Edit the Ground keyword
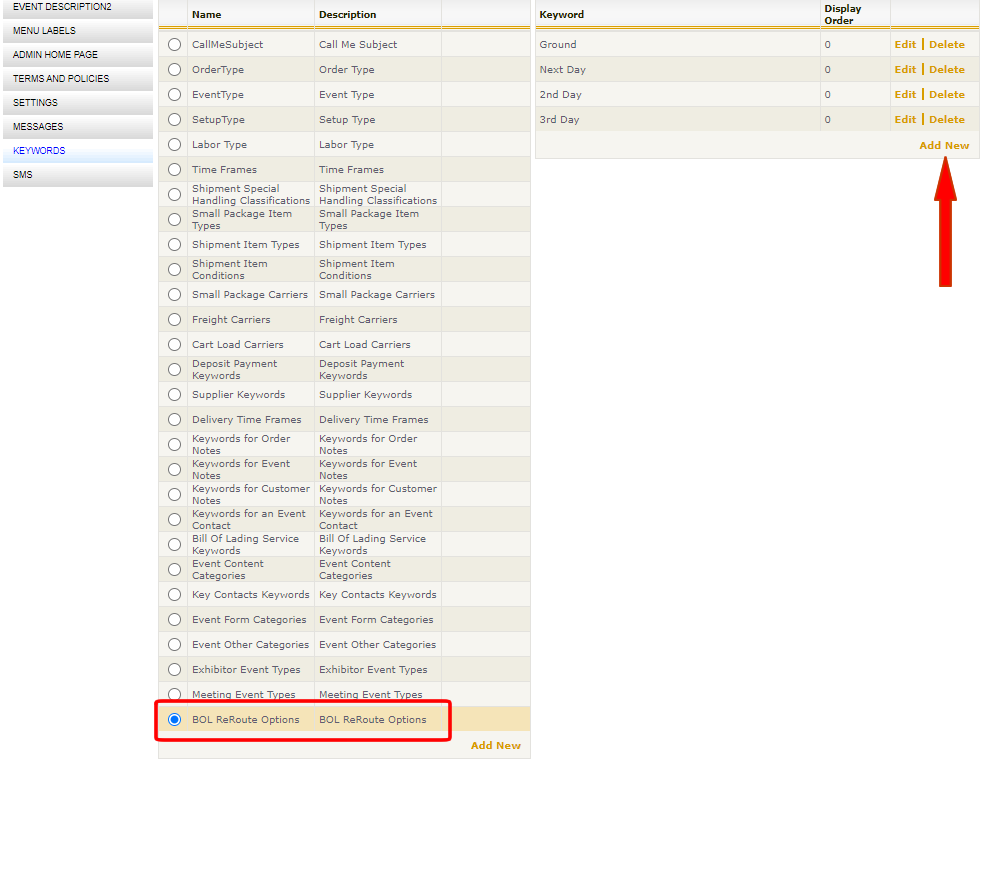 tap(905, 44)
